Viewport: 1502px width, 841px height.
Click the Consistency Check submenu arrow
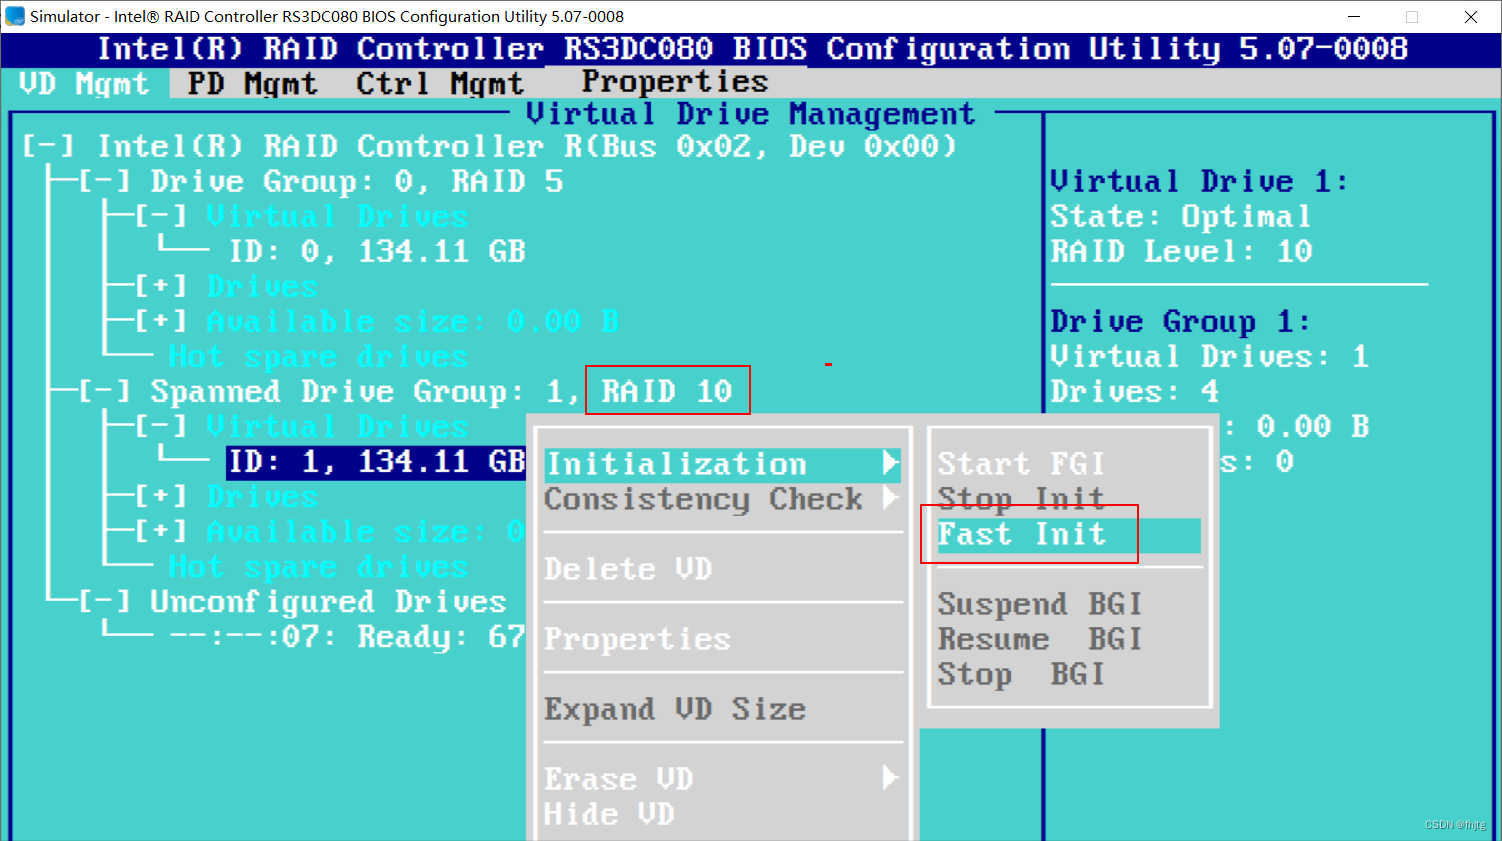890,497
